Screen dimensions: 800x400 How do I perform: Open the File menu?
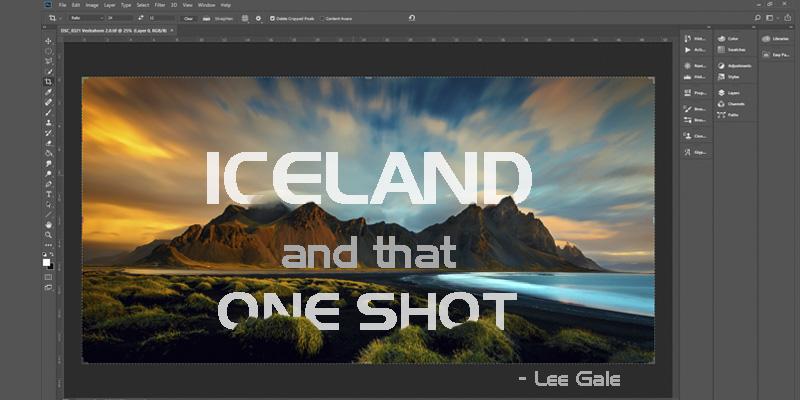click(63, 5)
